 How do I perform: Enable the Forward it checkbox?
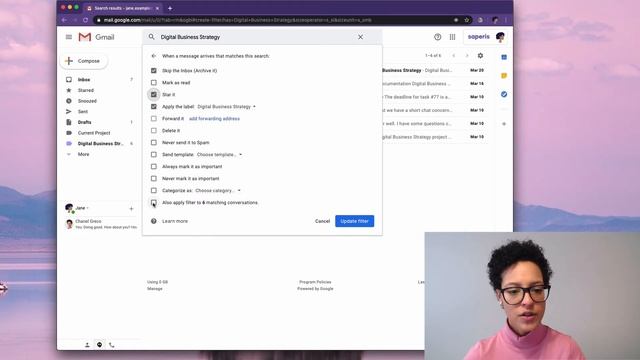point(153,118)
